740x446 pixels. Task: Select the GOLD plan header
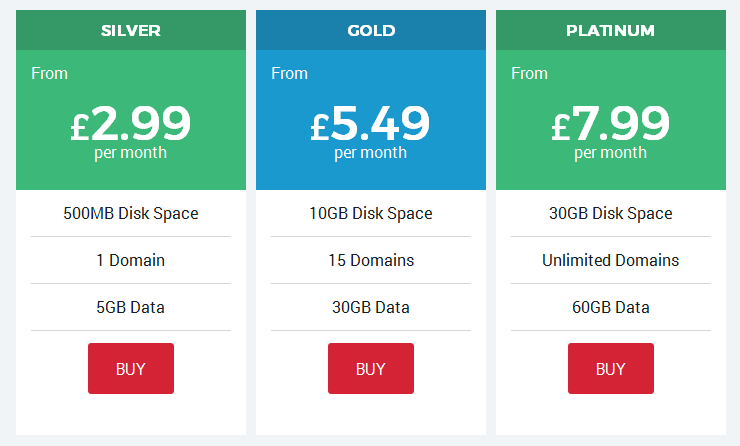click(371, 30)
